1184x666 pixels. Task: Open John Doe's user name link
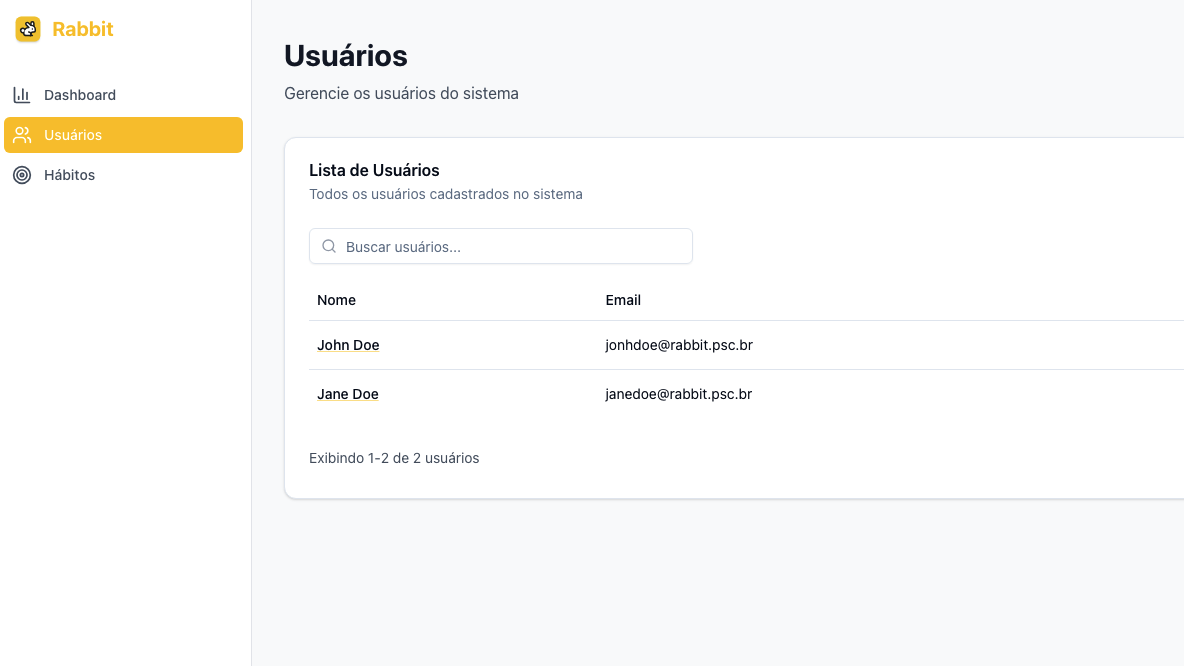348,345
